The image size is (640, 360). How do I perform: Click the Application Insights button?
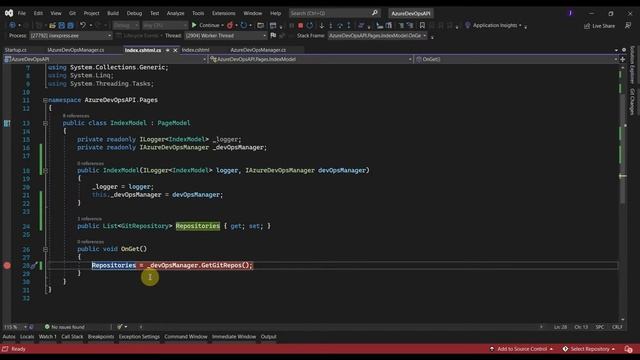pos(497,25)
